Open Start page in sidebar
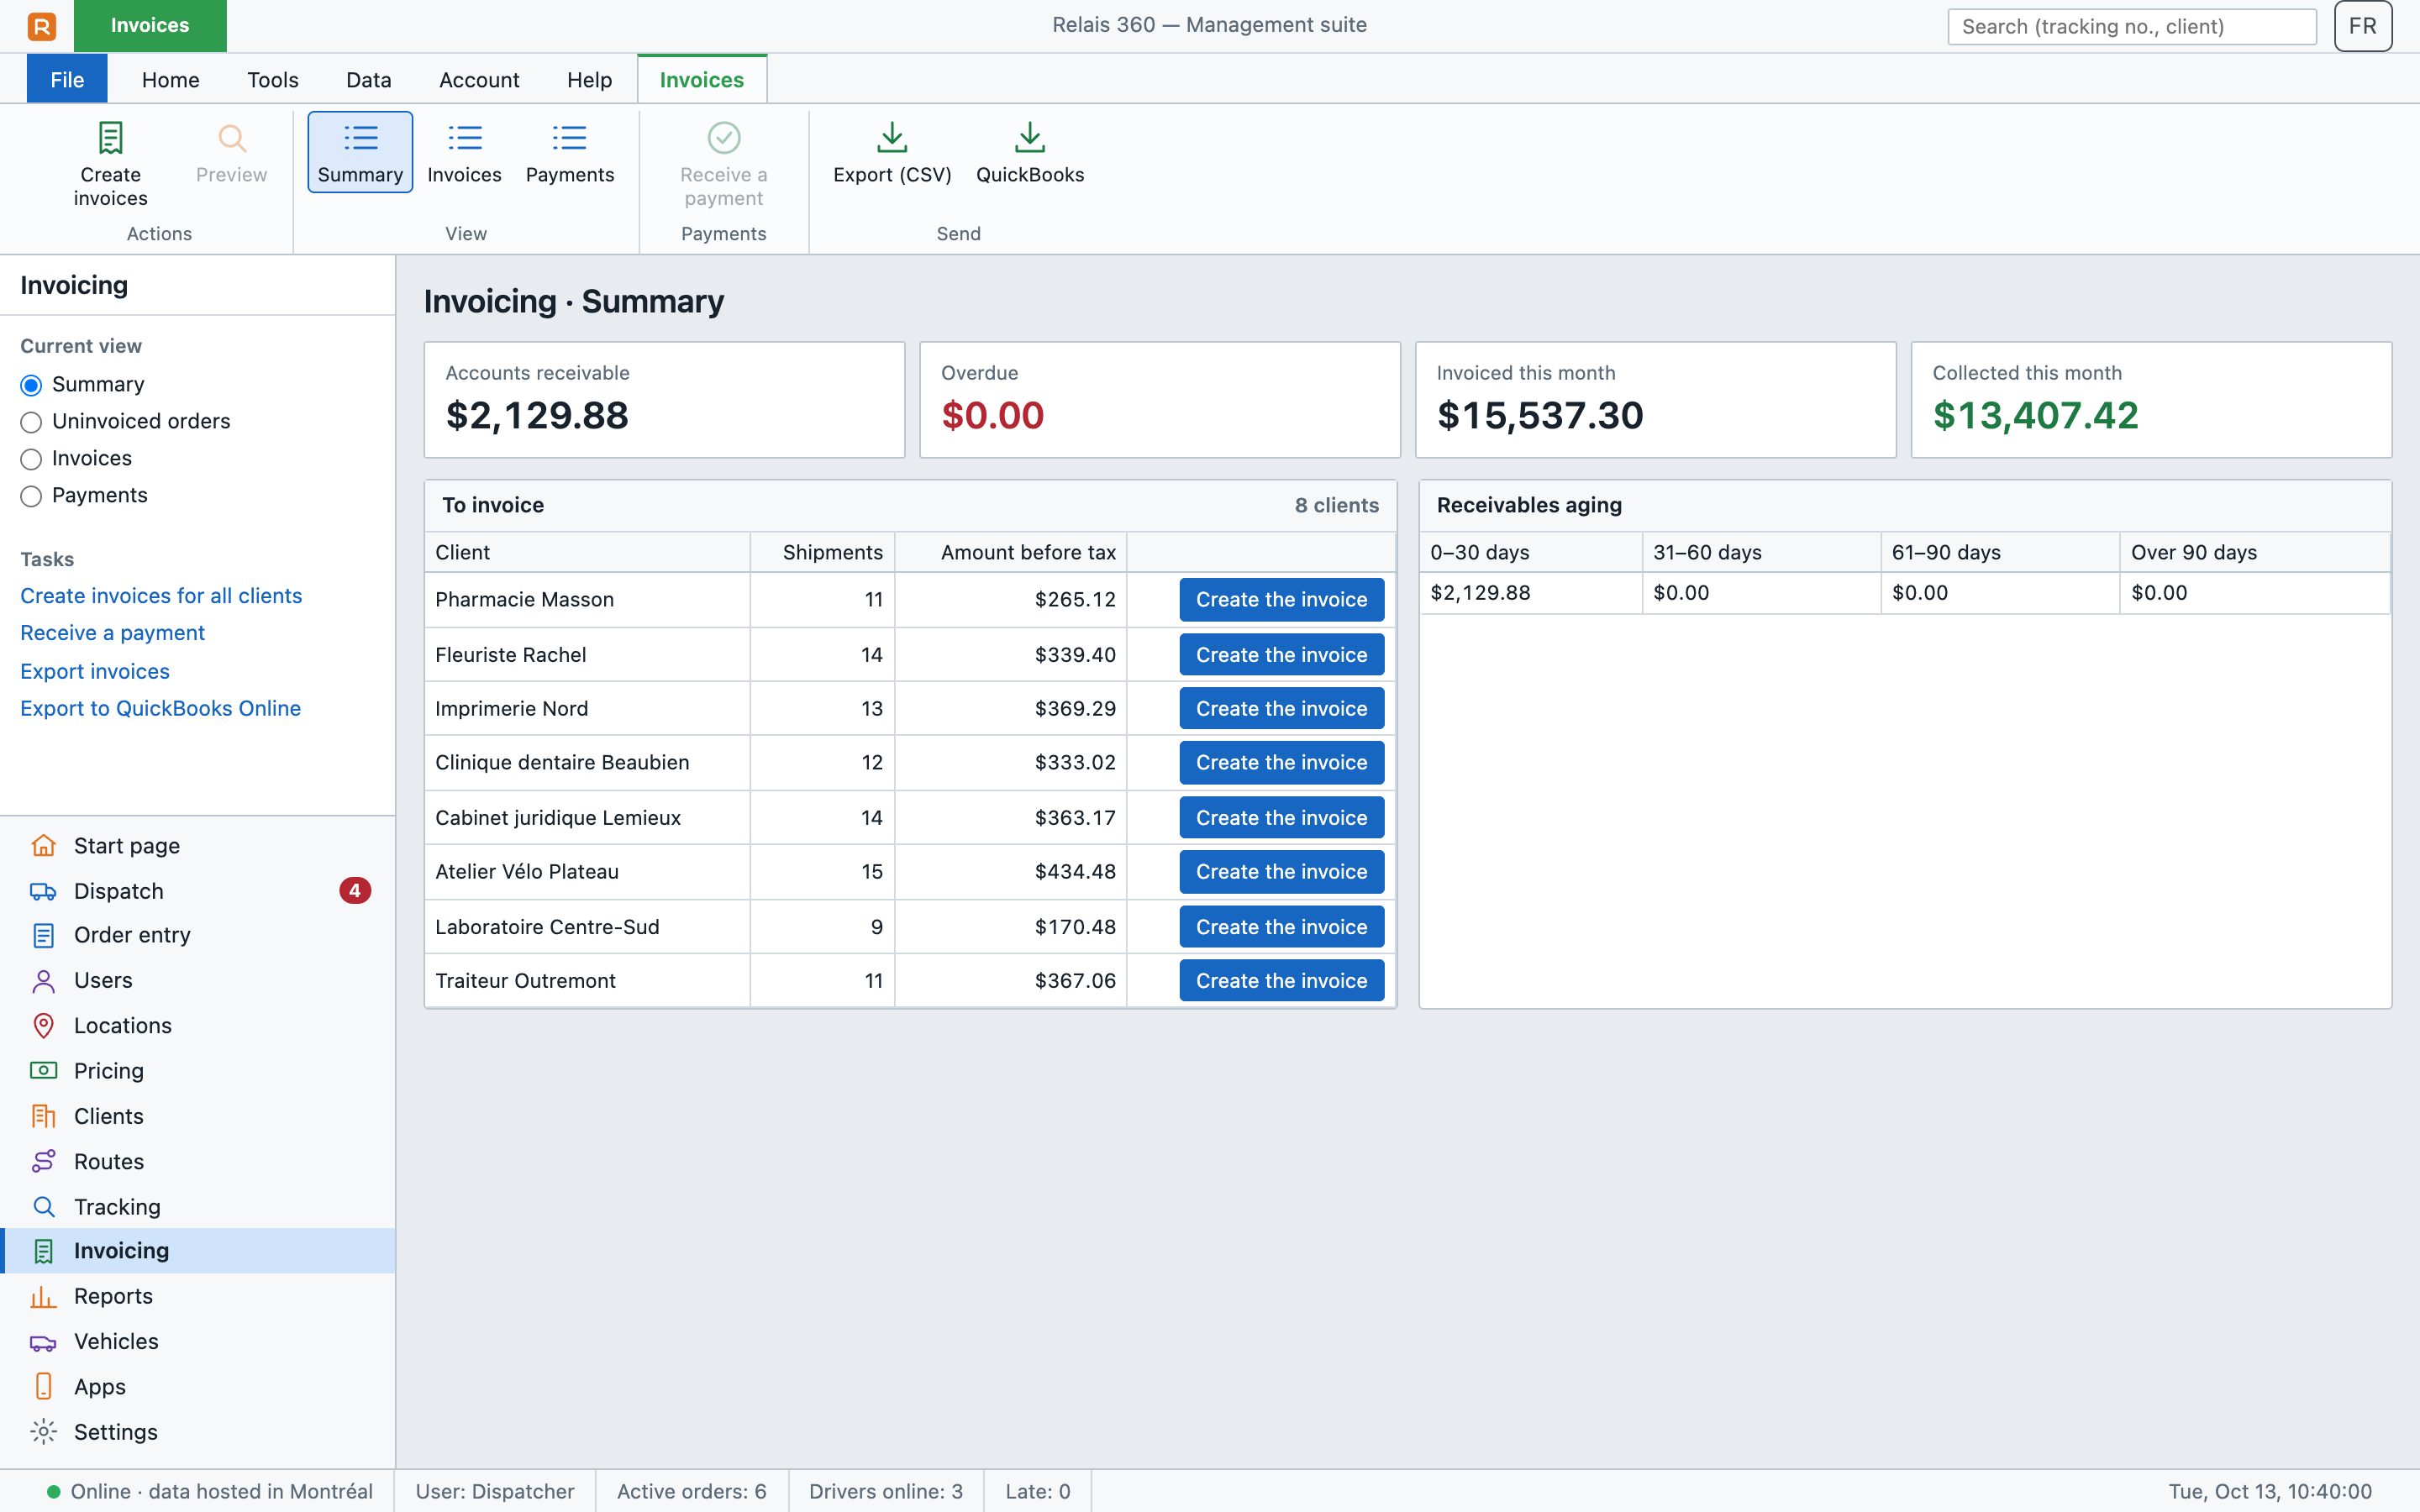The width and height of the screenshot is (2420, 1512). (198, 845)
